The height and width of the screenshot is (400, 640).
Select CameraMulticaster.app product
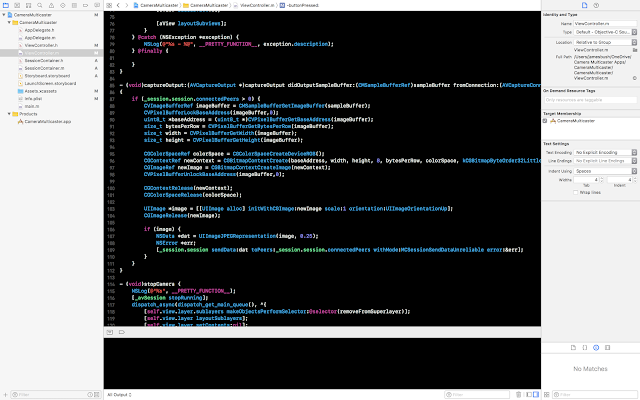[47, 122]
